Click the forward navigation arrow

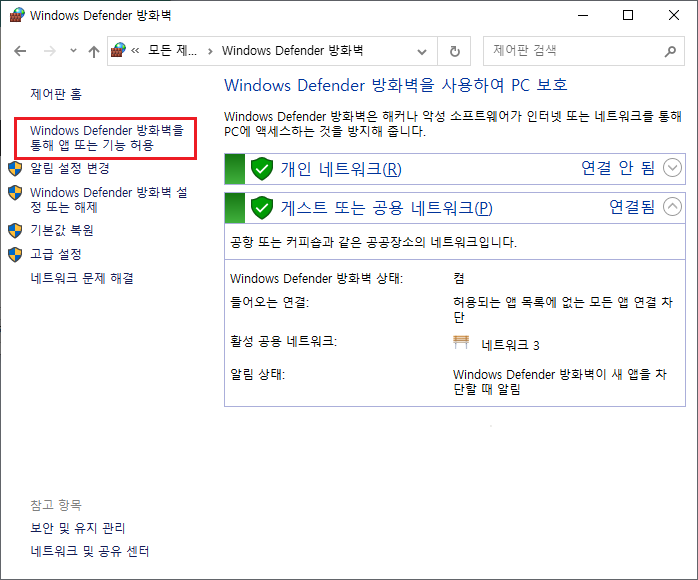49,51
